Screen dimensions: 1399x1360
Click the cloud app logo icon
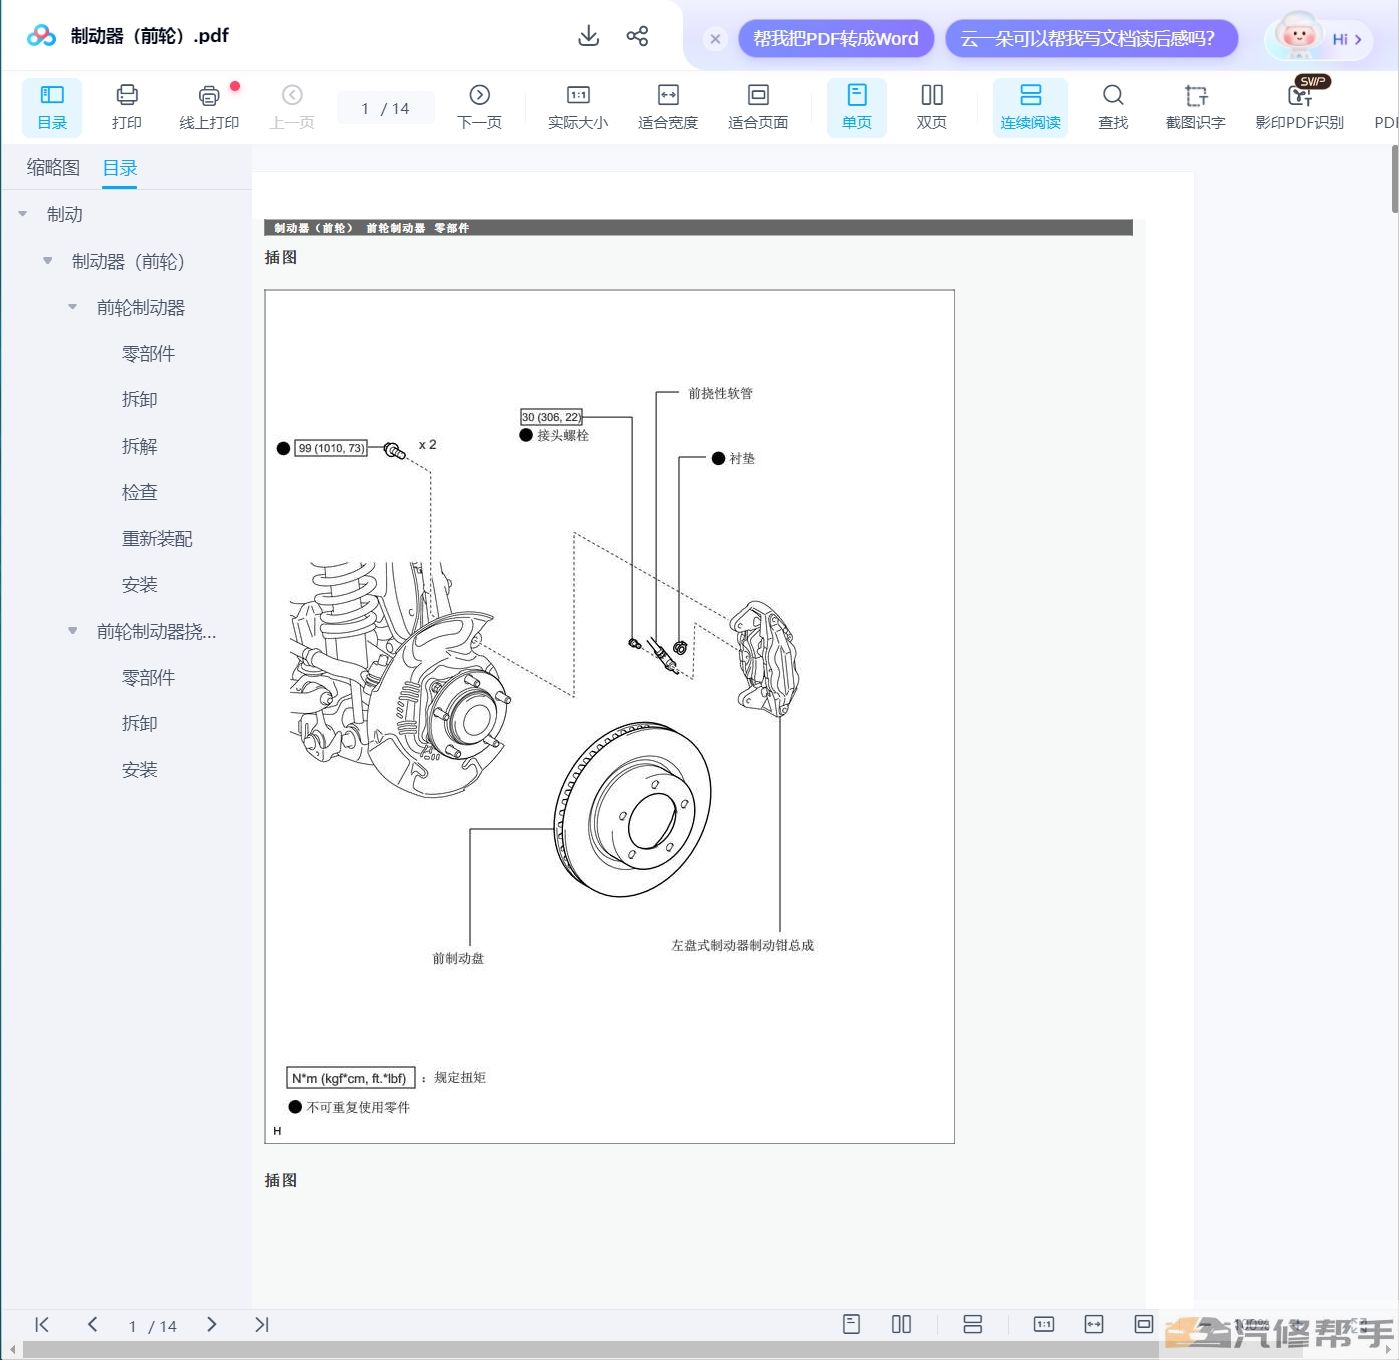41,36
